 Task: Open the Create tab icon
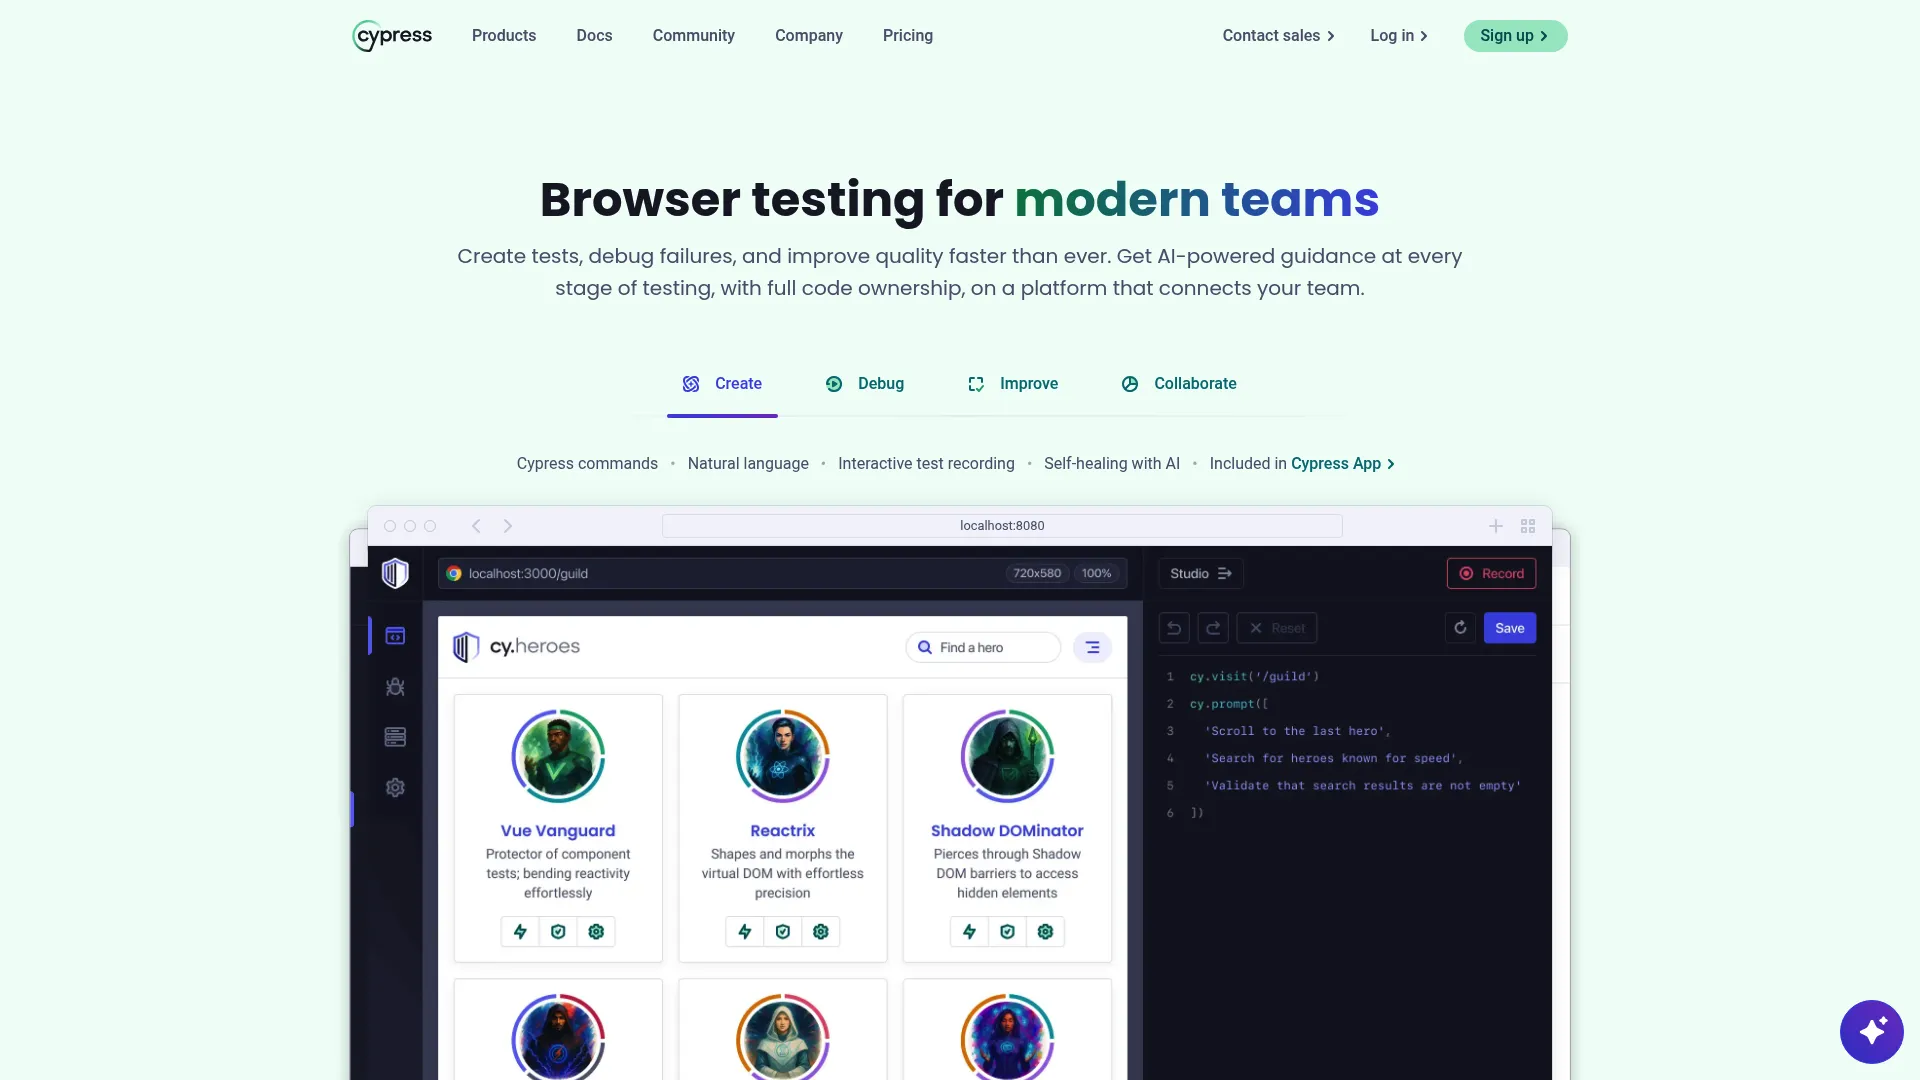click(x=691, y=384)
